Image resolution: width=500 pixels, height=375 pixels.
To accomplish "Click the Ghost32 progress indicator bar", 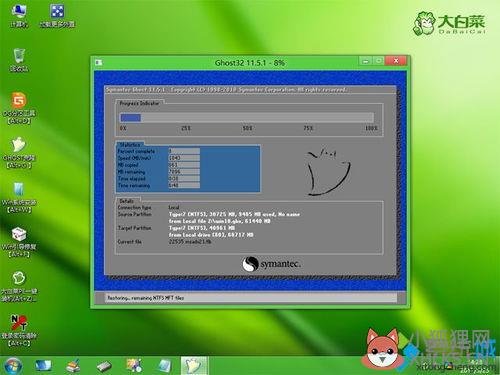I will [247, 117].
